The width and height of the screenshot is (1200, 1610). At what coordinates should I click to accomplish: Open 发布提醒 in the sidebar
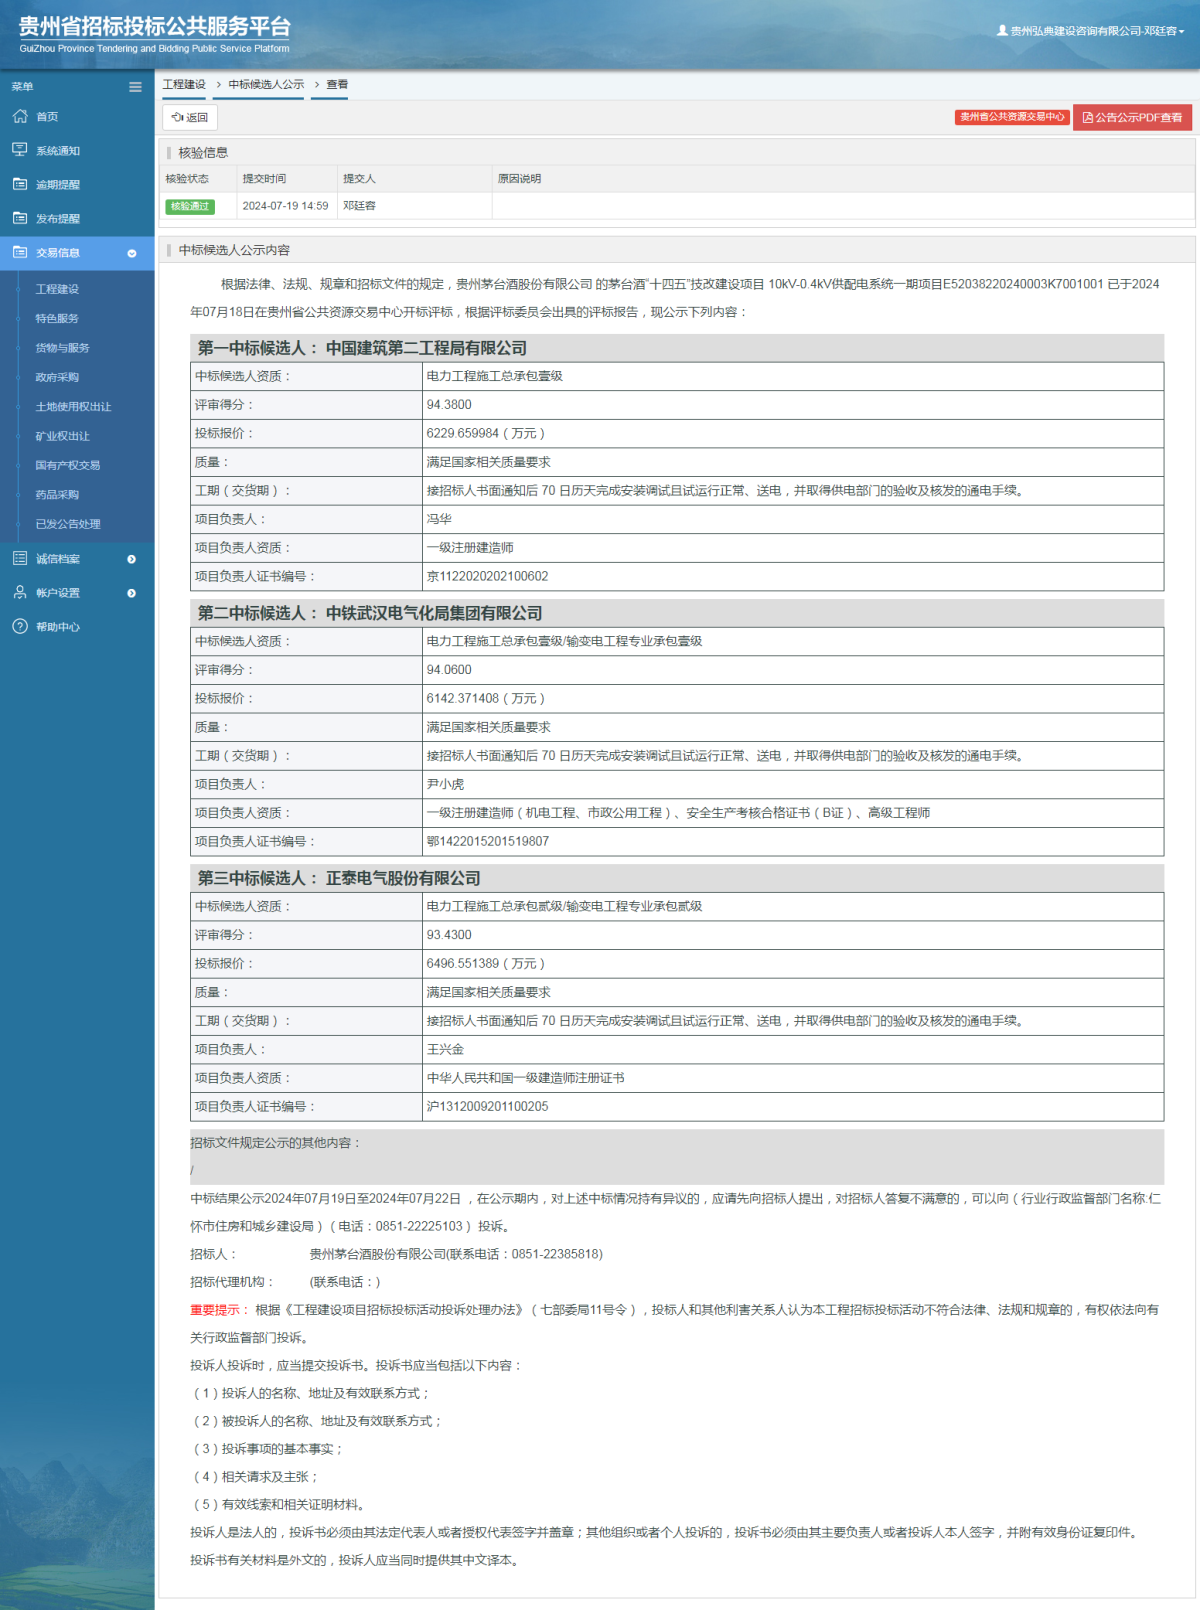[58, 219]
